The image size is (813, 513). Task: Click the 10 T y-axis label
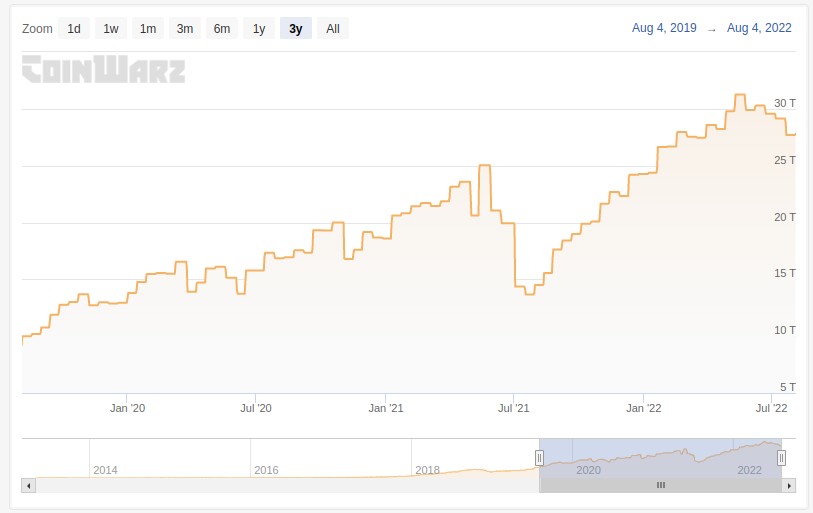click(784, 330)
